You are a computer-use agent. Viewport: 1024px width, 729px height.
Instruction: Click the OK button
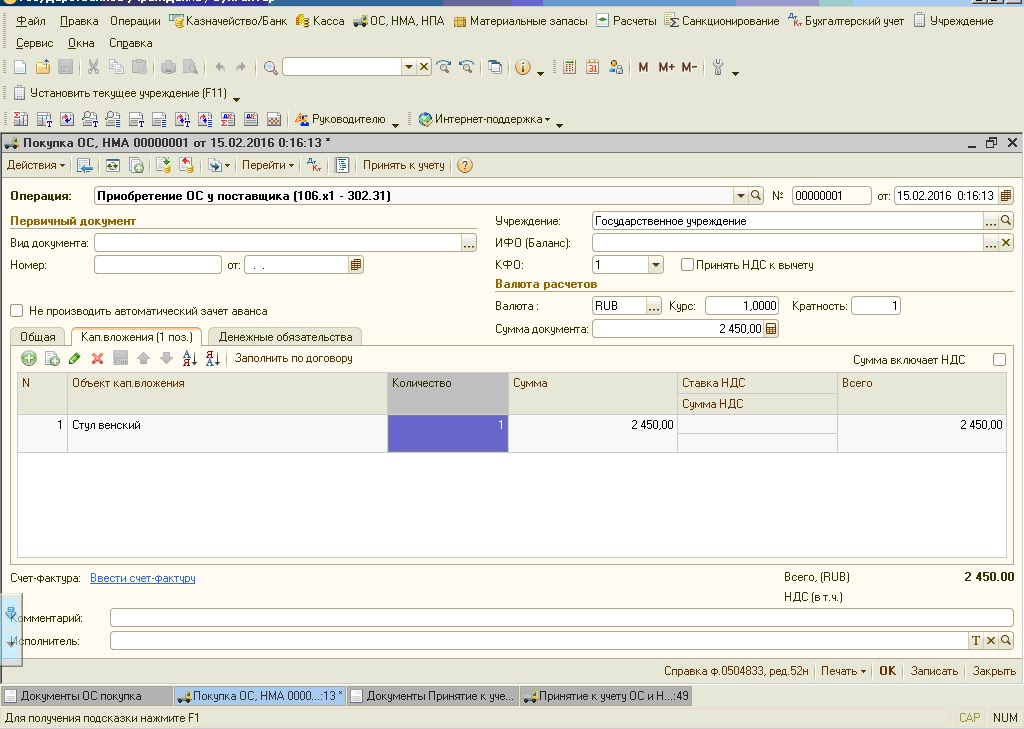(888, 671)
